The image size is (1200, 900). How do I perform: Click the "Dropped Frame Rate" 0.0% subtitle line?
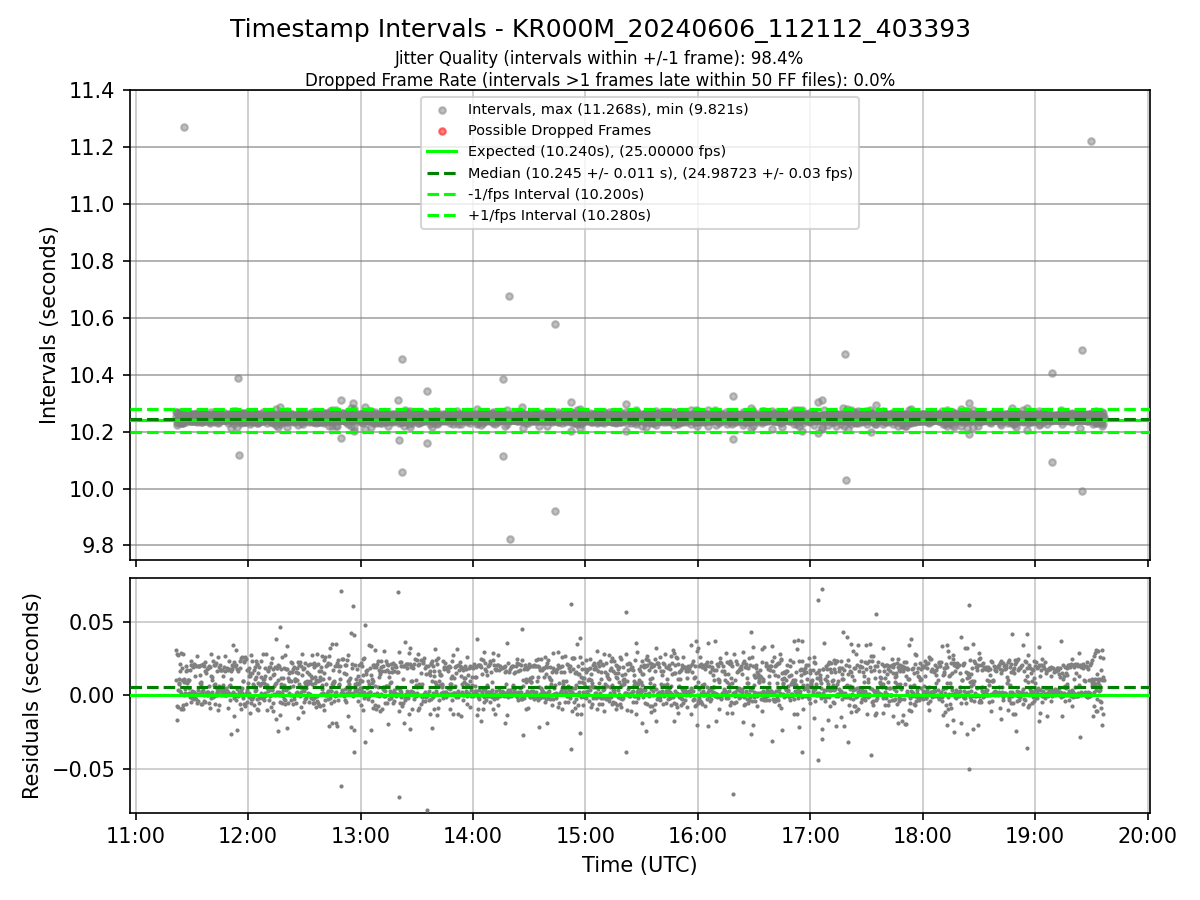600,80
